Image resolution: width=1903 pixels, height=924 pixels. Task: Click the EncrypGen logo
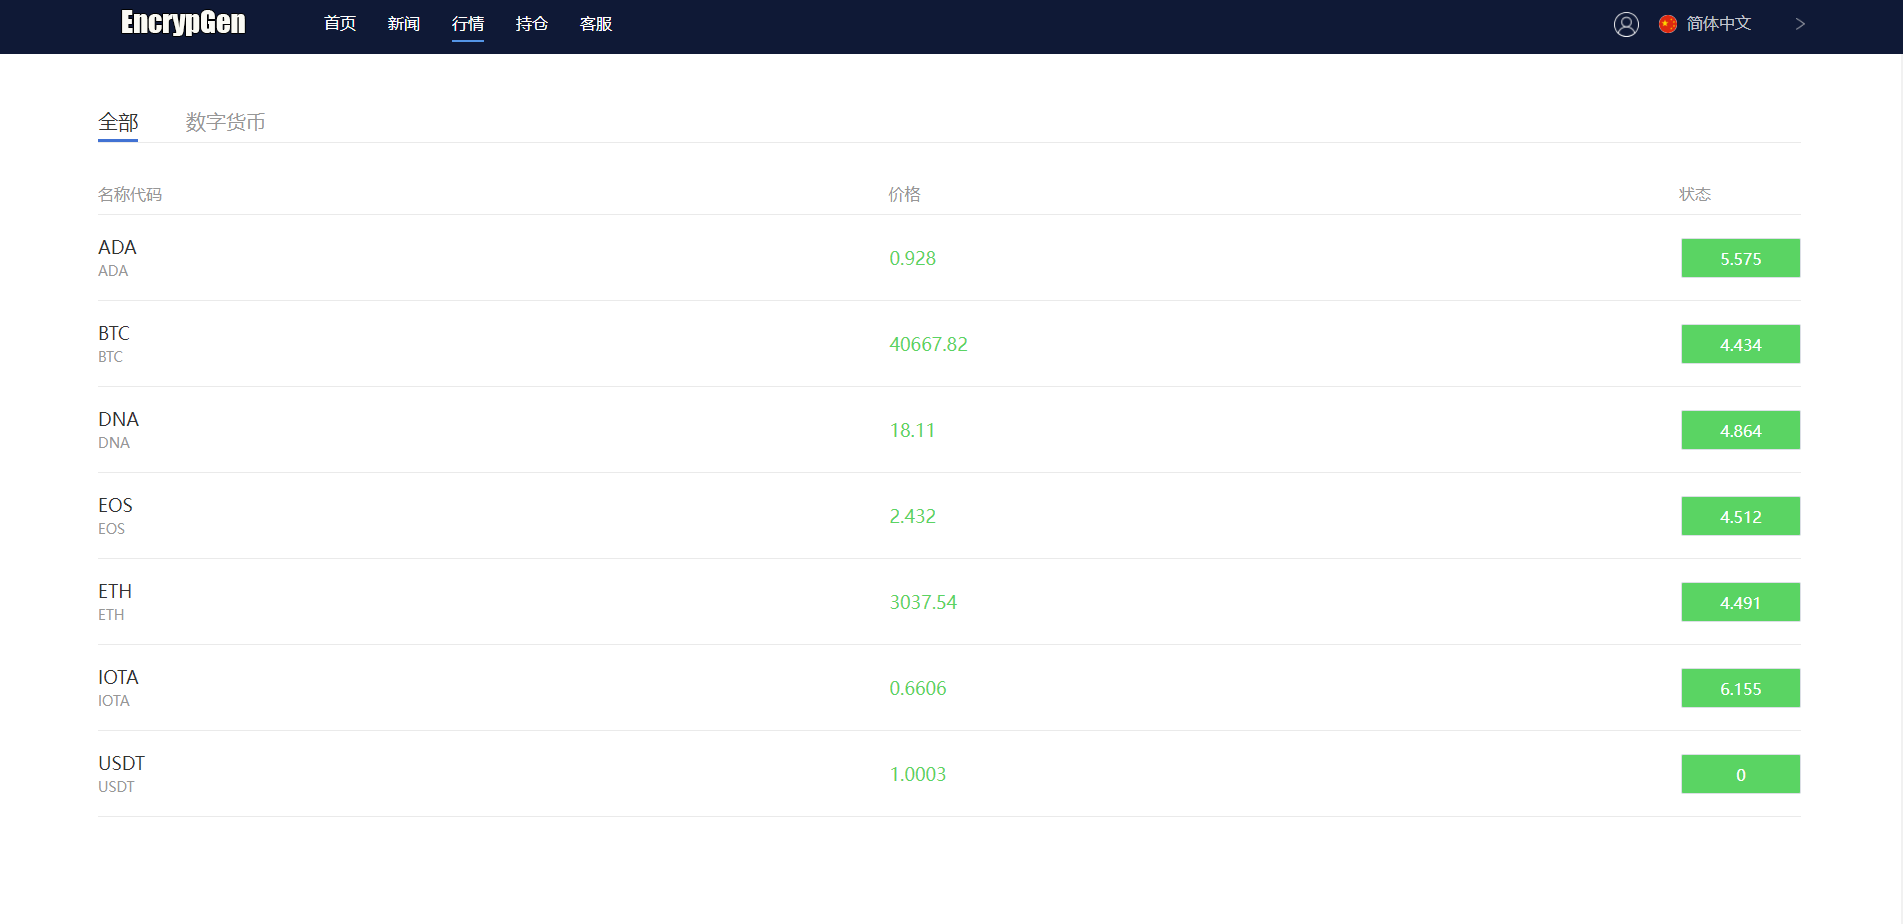tap(183, 23)
